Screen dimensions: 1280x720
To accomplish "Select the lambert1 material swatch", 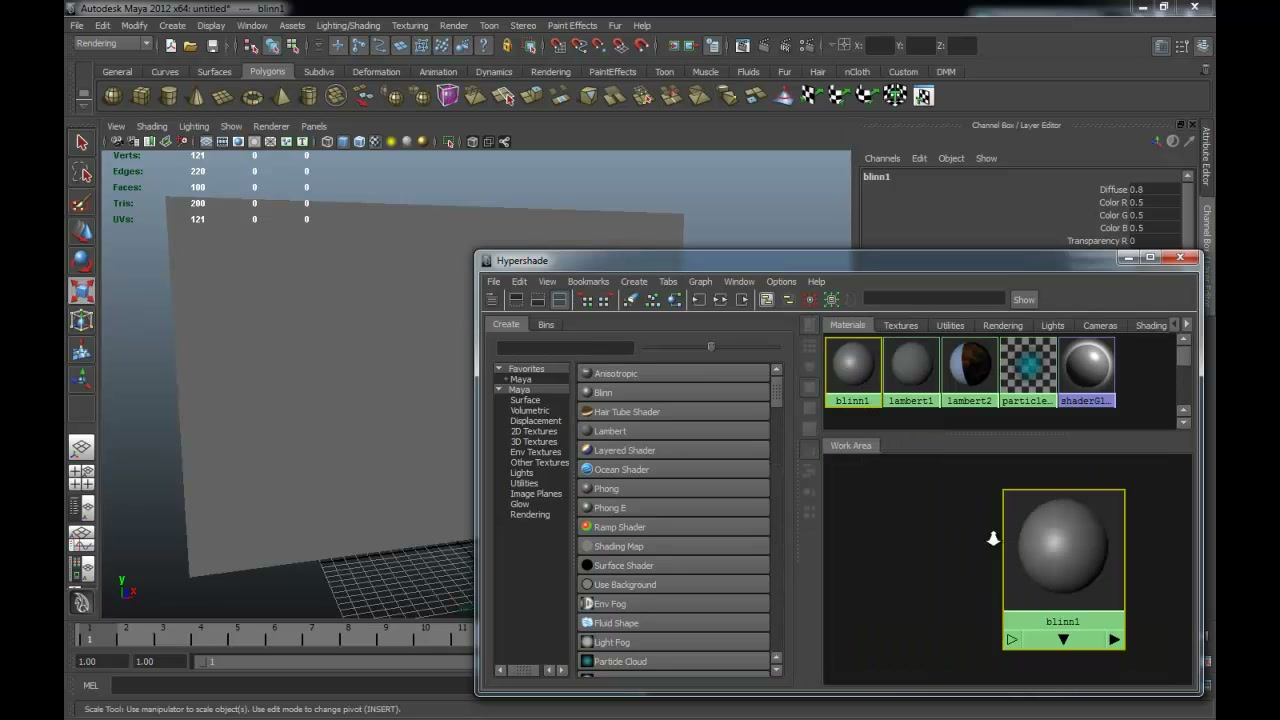I will (911, 372).
